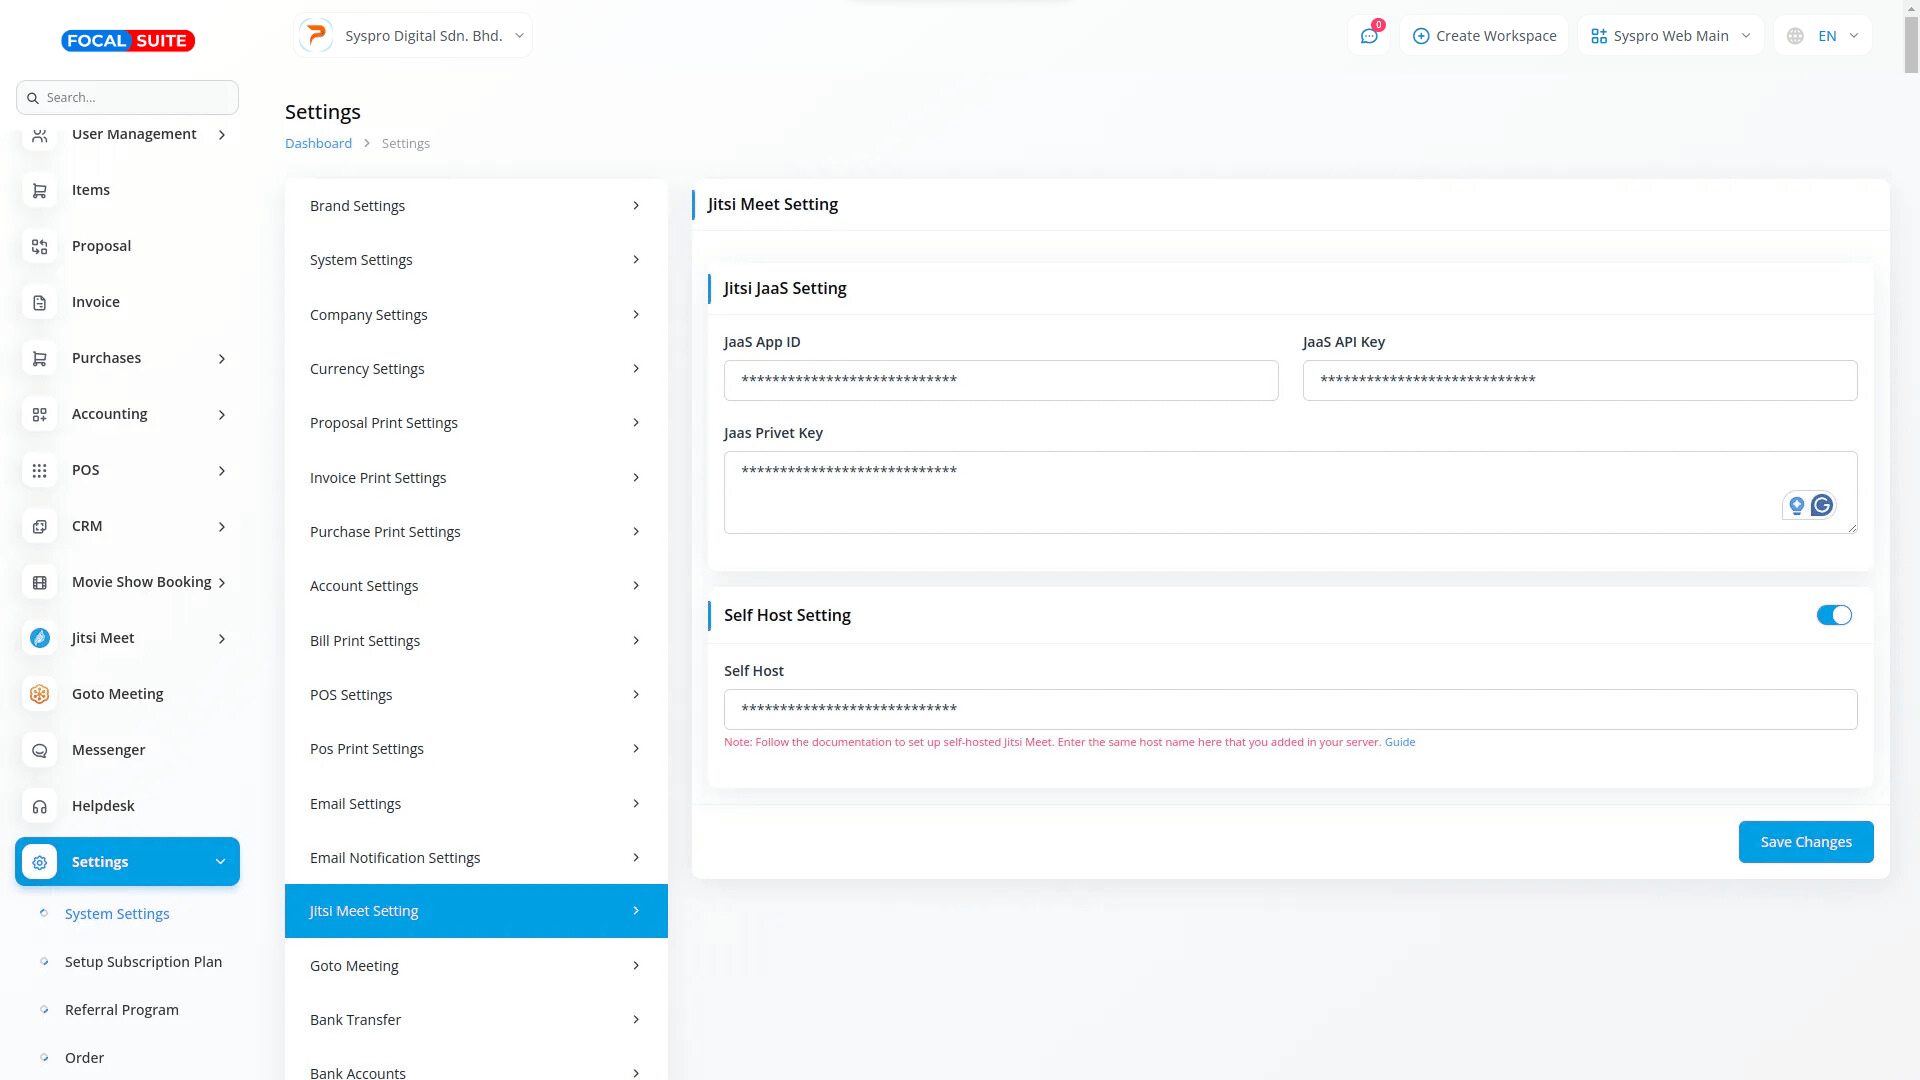
Task: Open the Syspro Web Main workspace dropdown
Action: tap(1670, 36)
